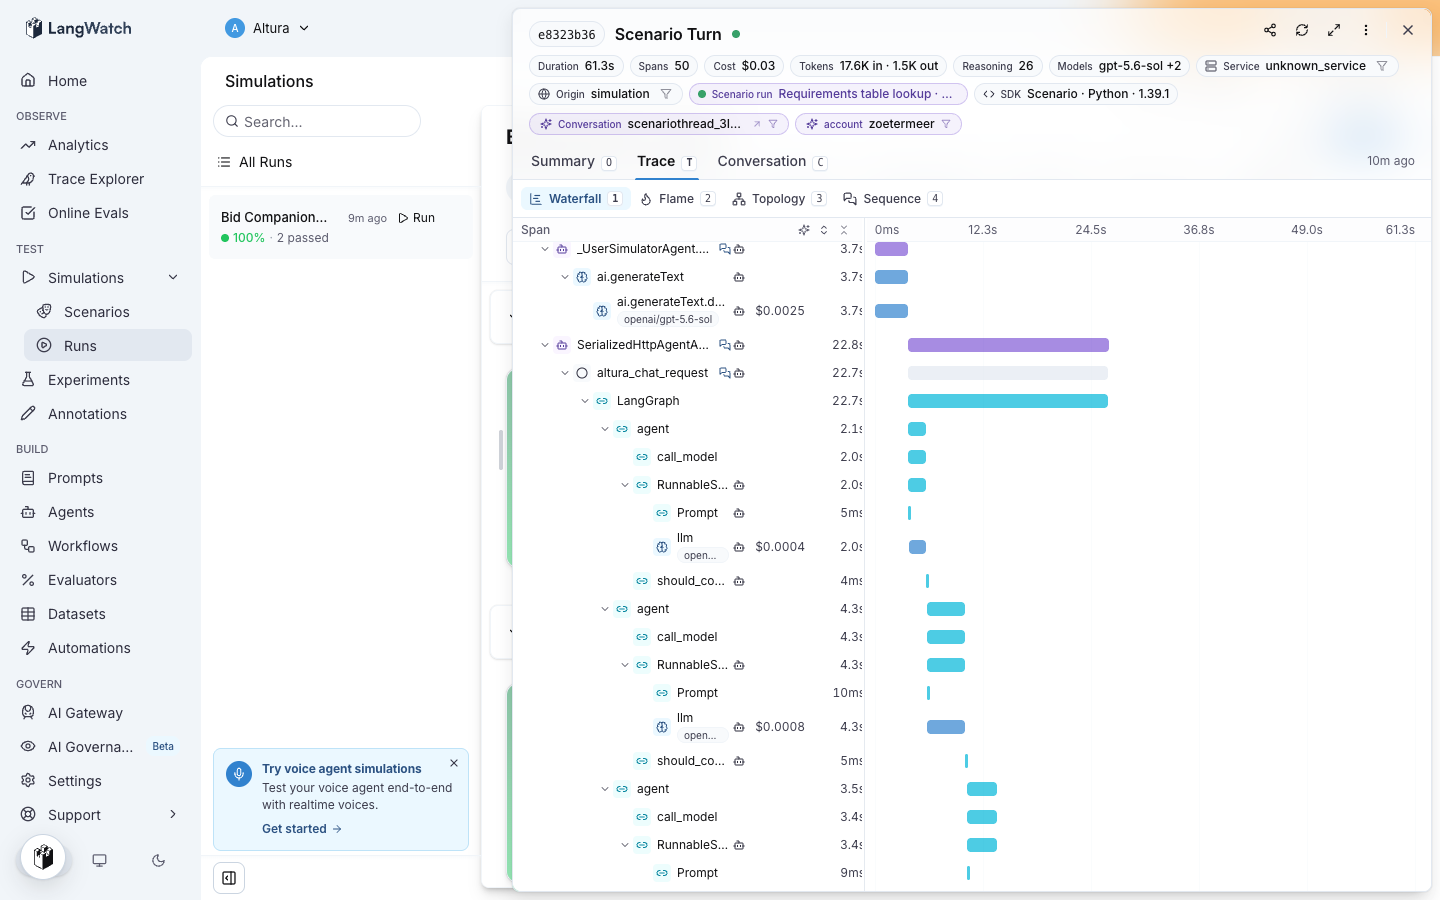This screenshot has height=900, width=1440.
Task: Select the Waterfall view
Action: (x=576, y=199)
